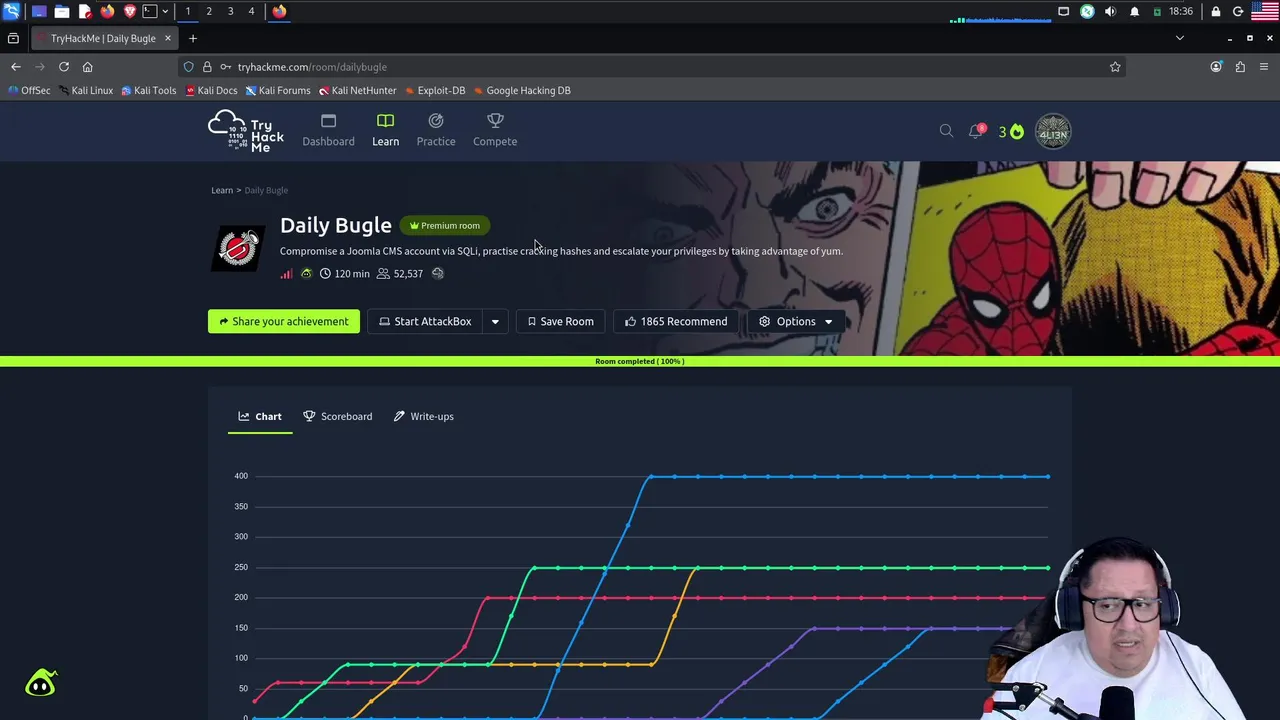Select the running Firefox window in the taskbar
Screen dimensions: 1280x720
[x=279, y=11]
